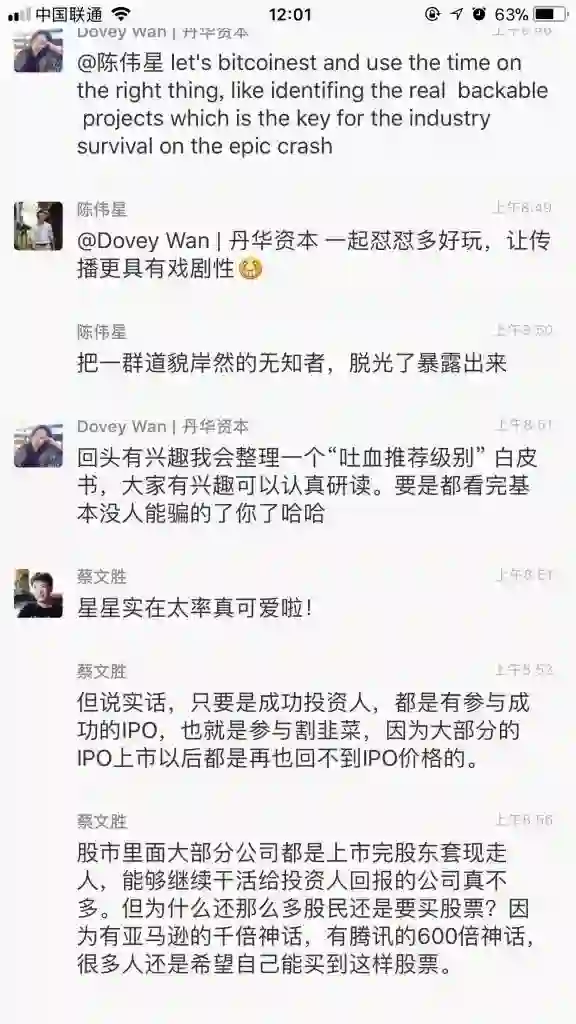The image size is (576, 1024).
Task: Tap the rotation lock status icon
Action: (x=432, y=14)
